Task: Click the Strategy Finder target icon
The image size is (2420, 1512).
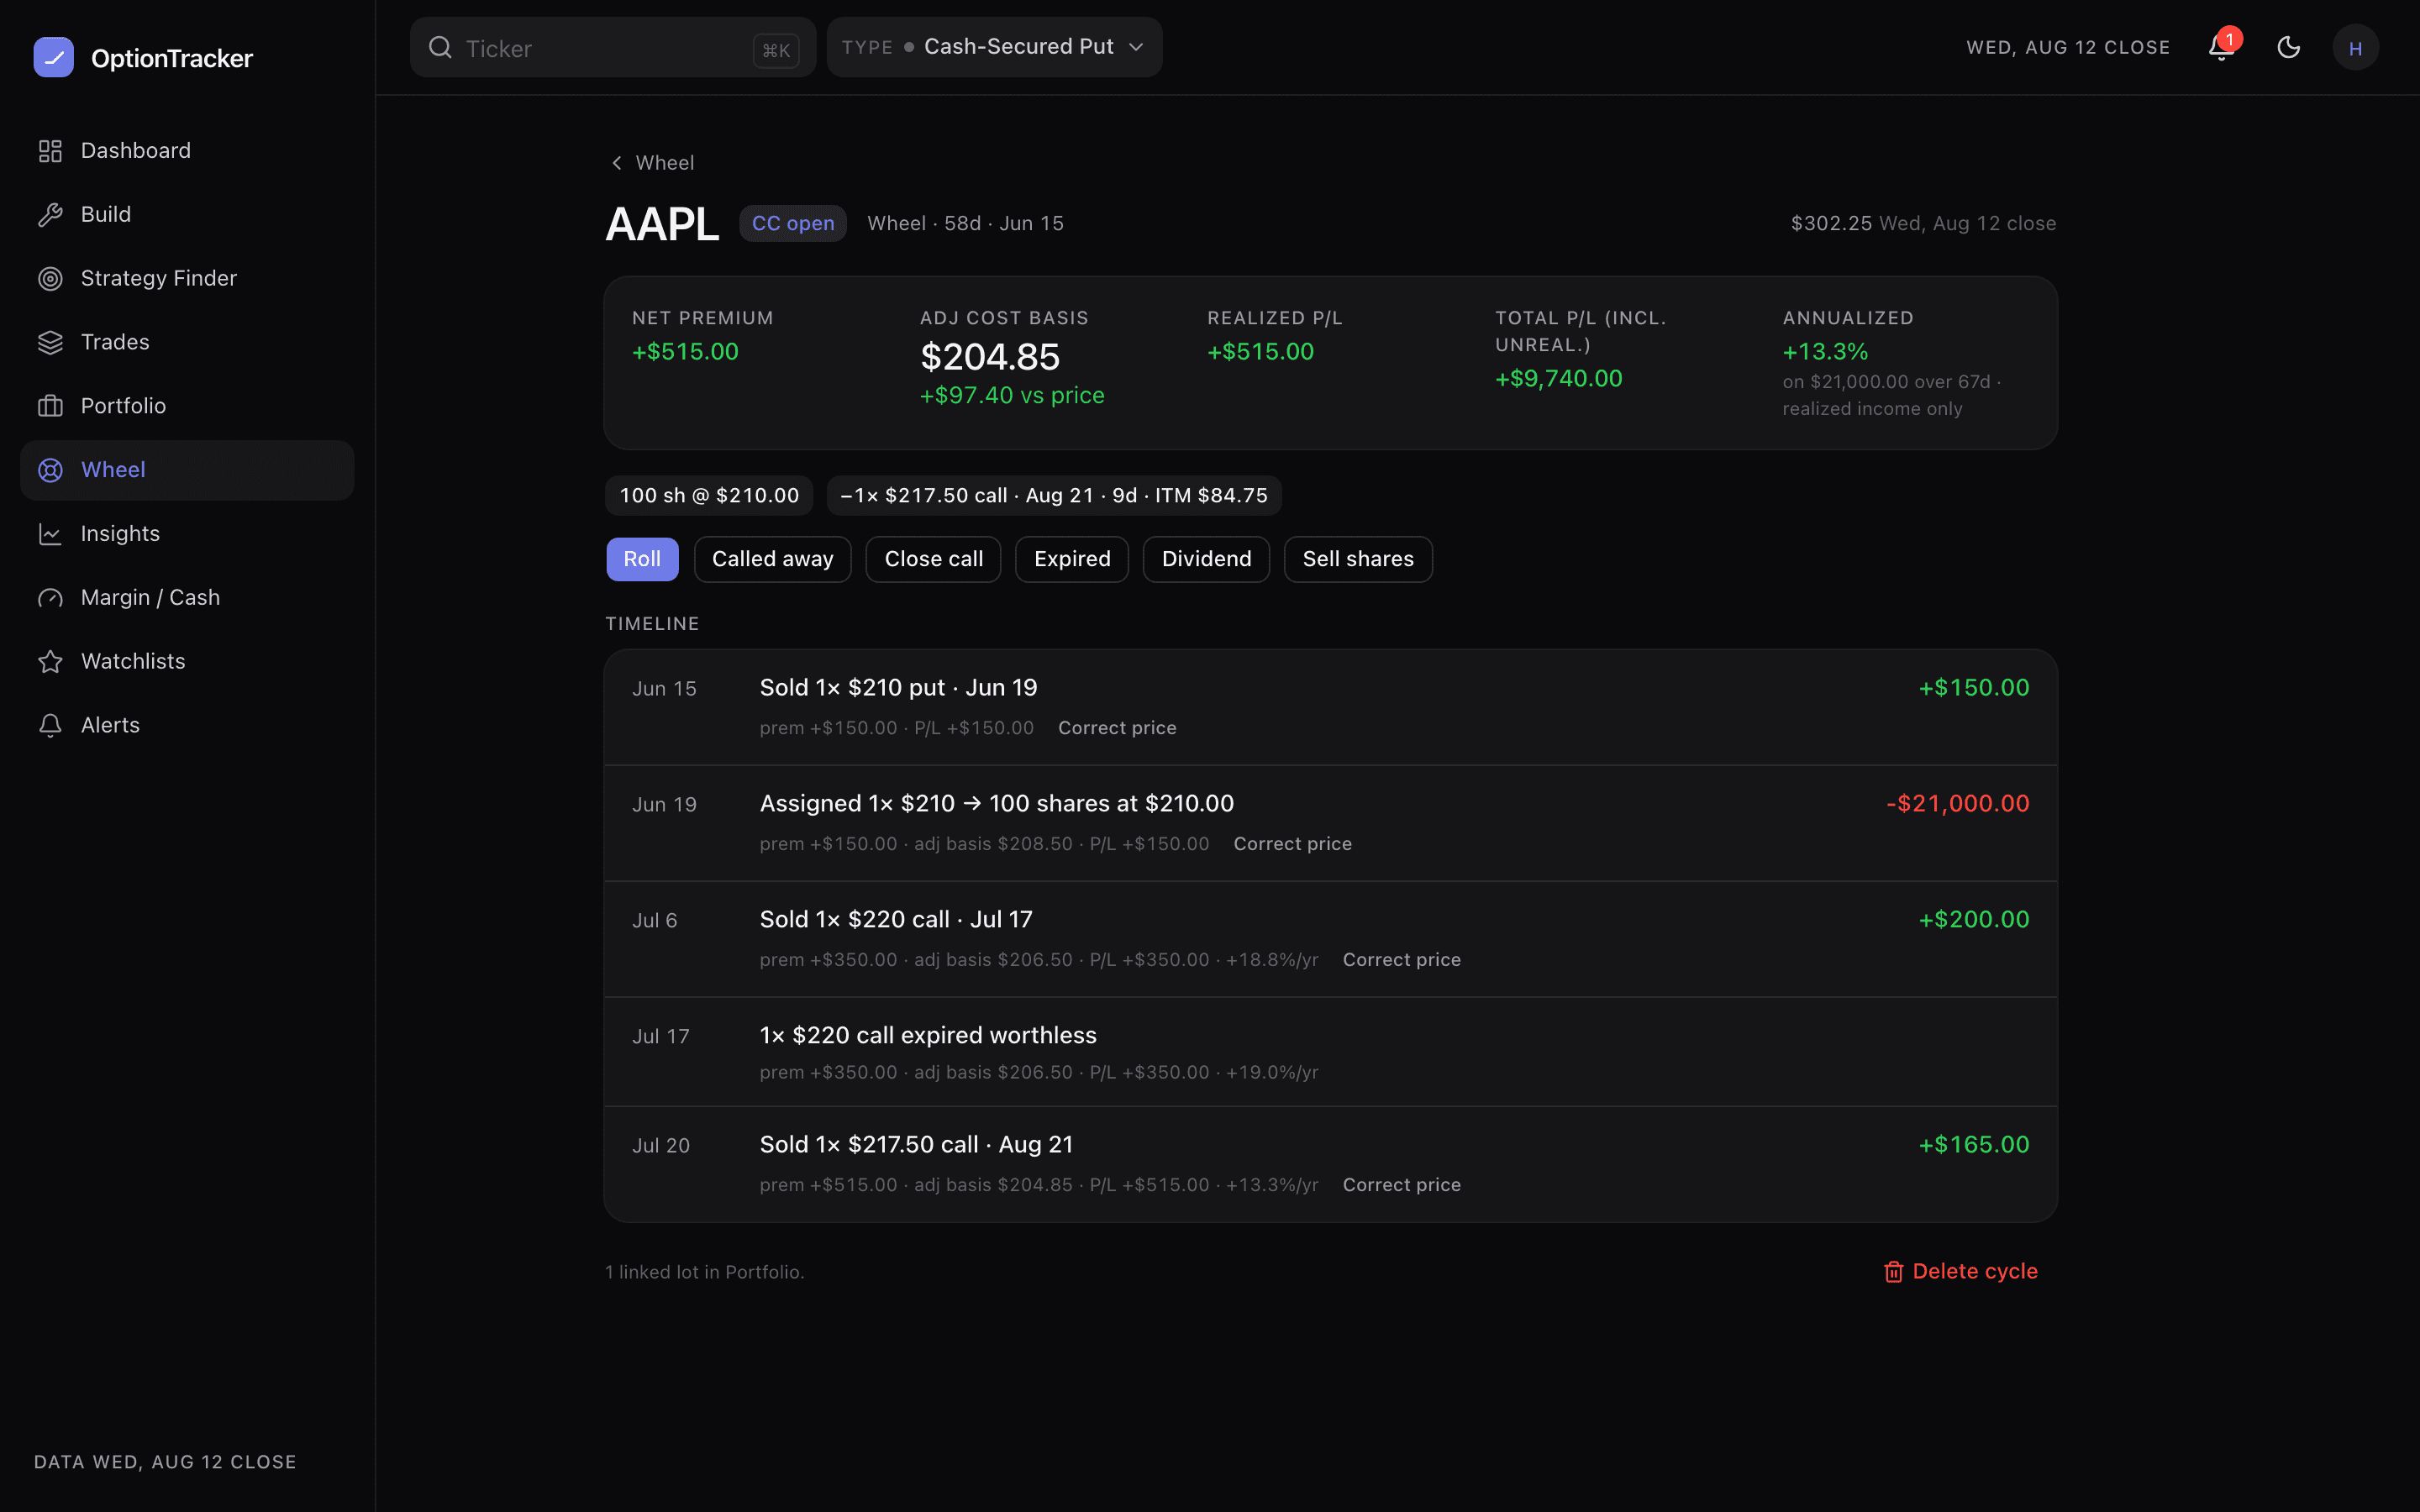Action: [x=50, y=279]
